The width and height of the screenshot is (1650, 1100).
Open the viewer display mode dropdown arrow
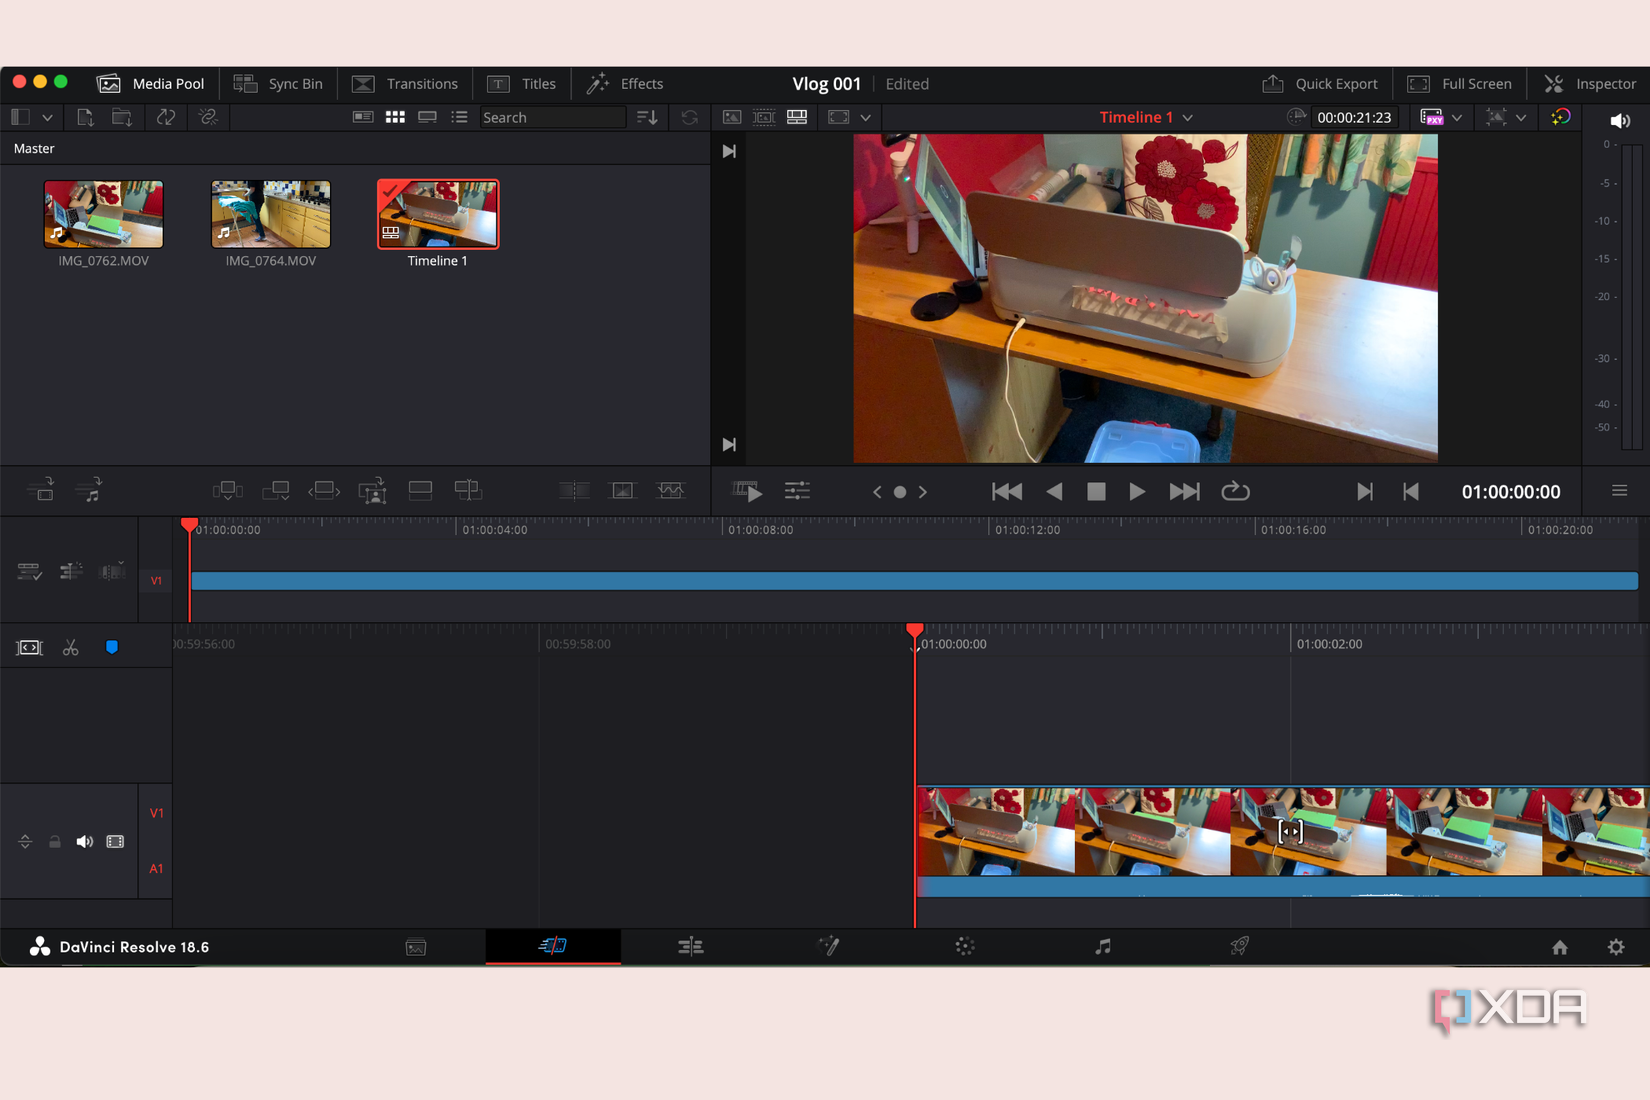866,118
